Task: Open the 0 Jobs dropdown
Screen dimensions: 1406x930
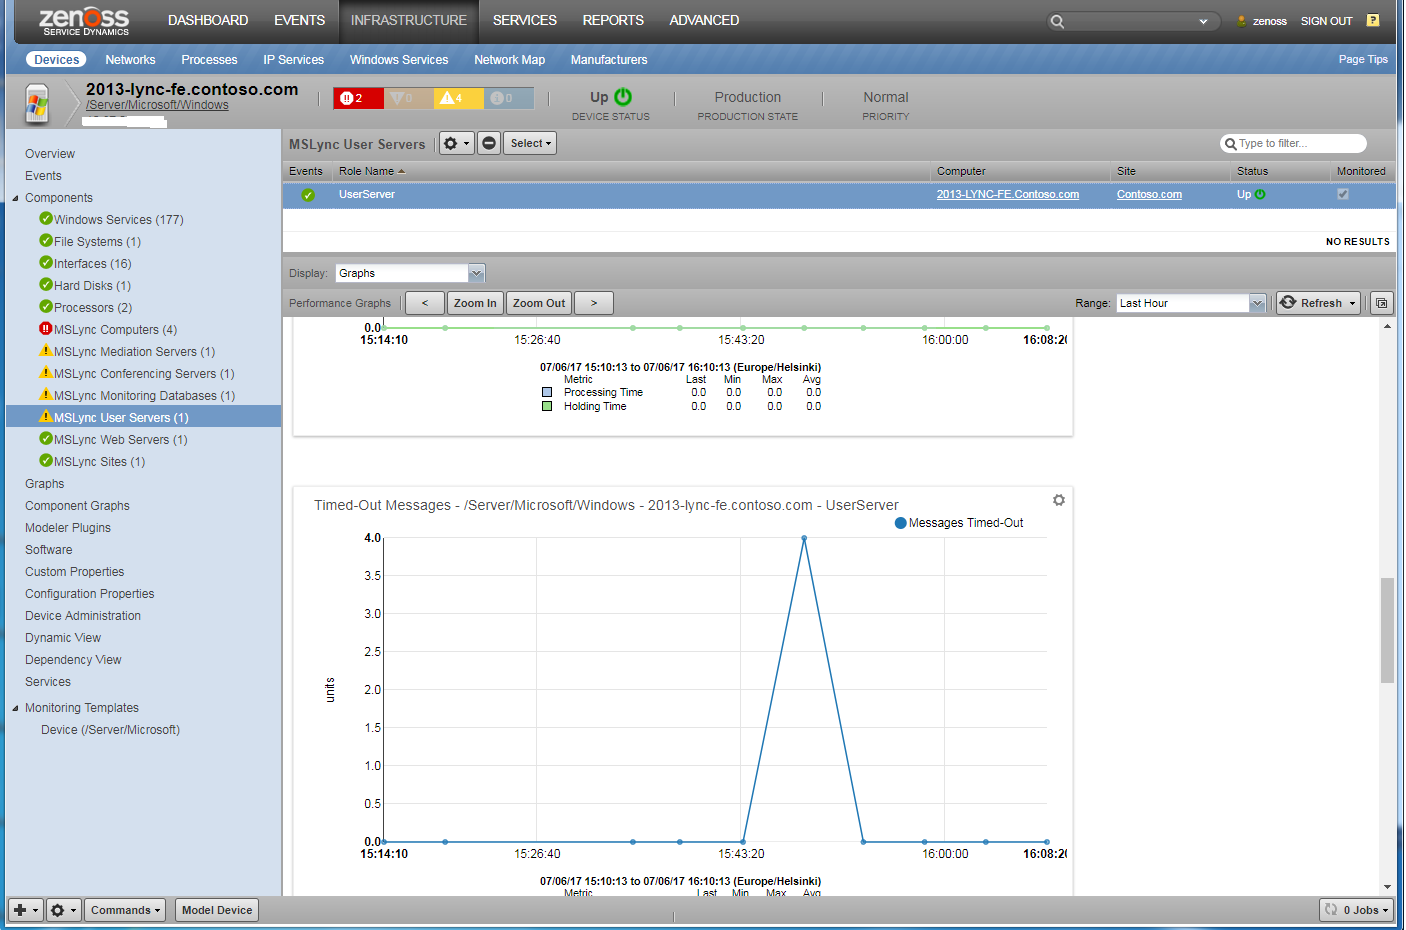Action: [1357, 910]
